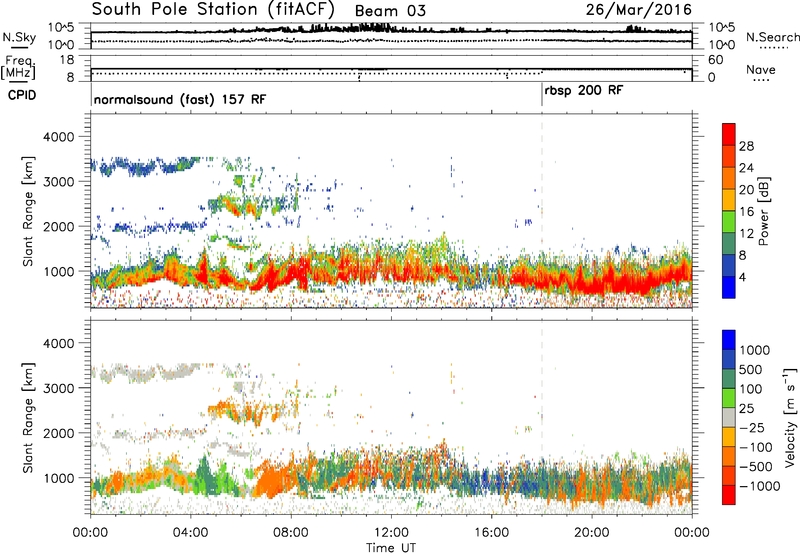
Task: Click the 'Nave' legend label
Action: click(x=761, y=69)
